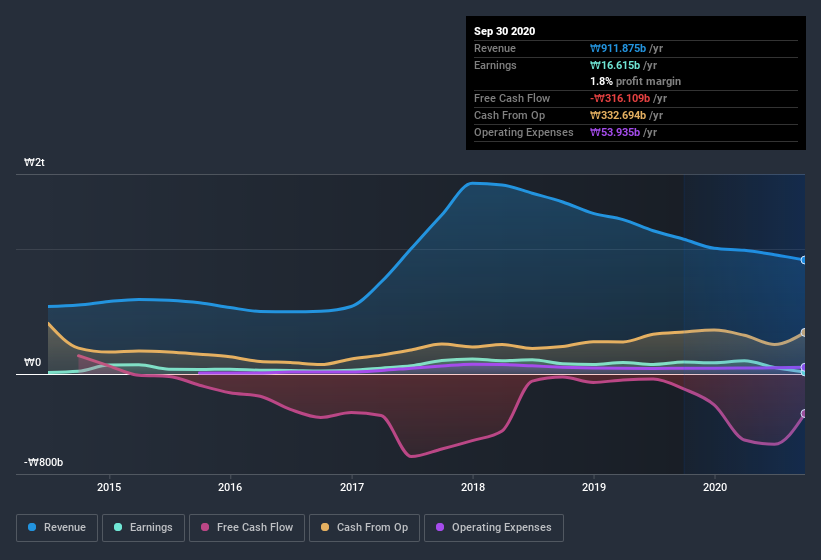Select the 2018 x-axis label

click(x=473, y=487)
